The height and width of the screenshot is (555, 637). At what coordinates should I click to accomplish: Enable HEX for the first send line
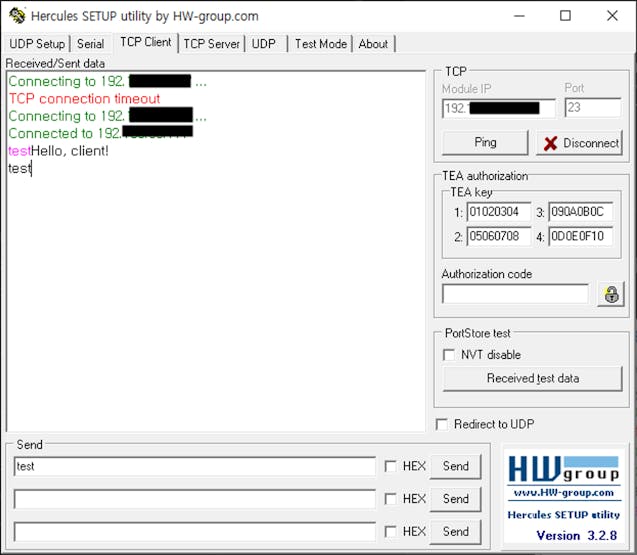[x=390, y=466]
